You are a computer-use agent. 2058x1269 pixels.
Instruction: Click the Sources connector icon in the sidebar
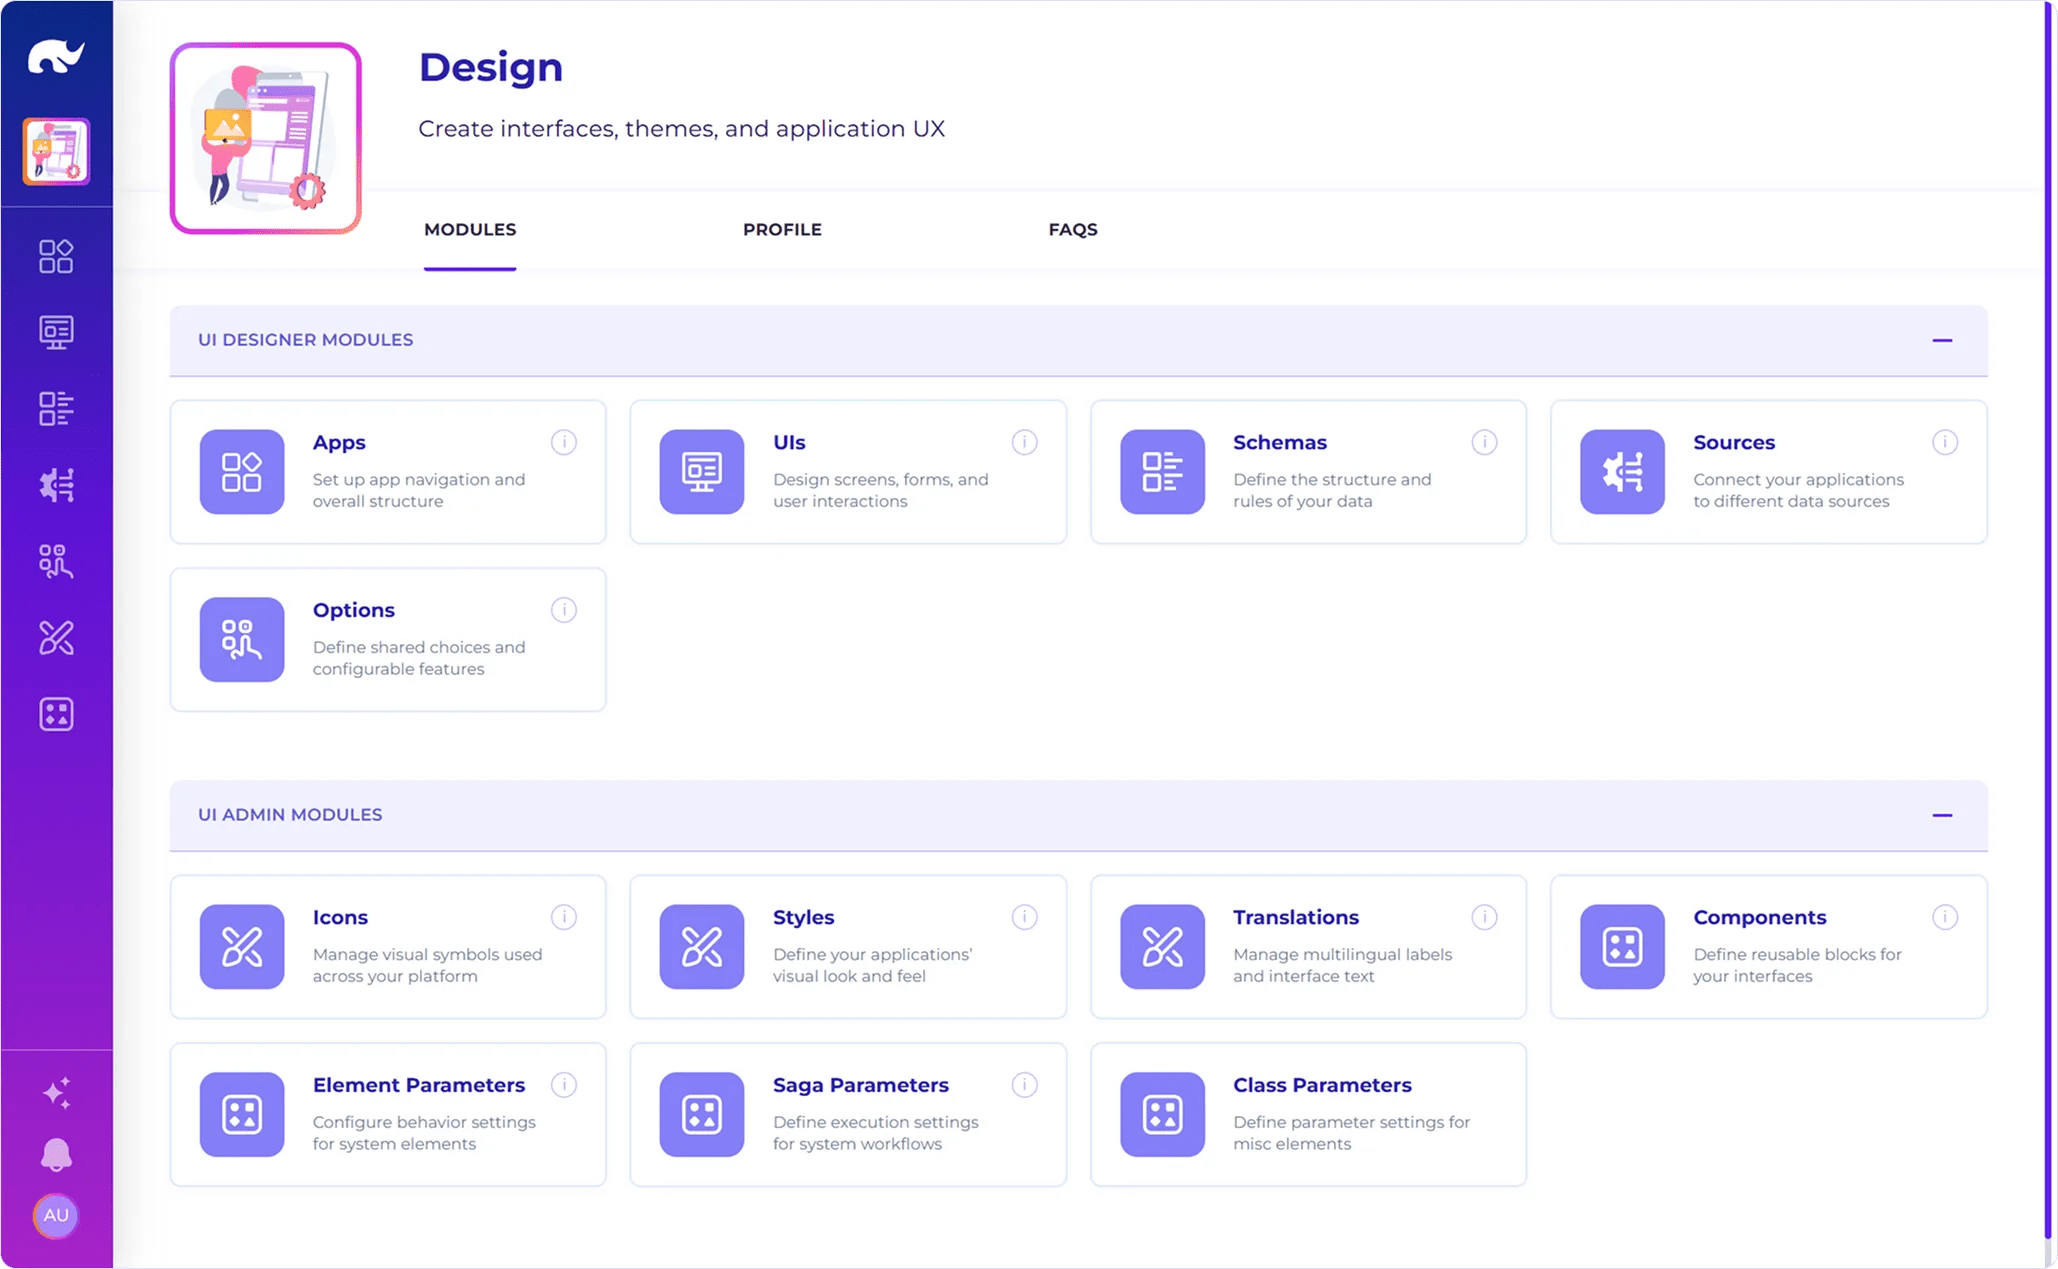56,485
